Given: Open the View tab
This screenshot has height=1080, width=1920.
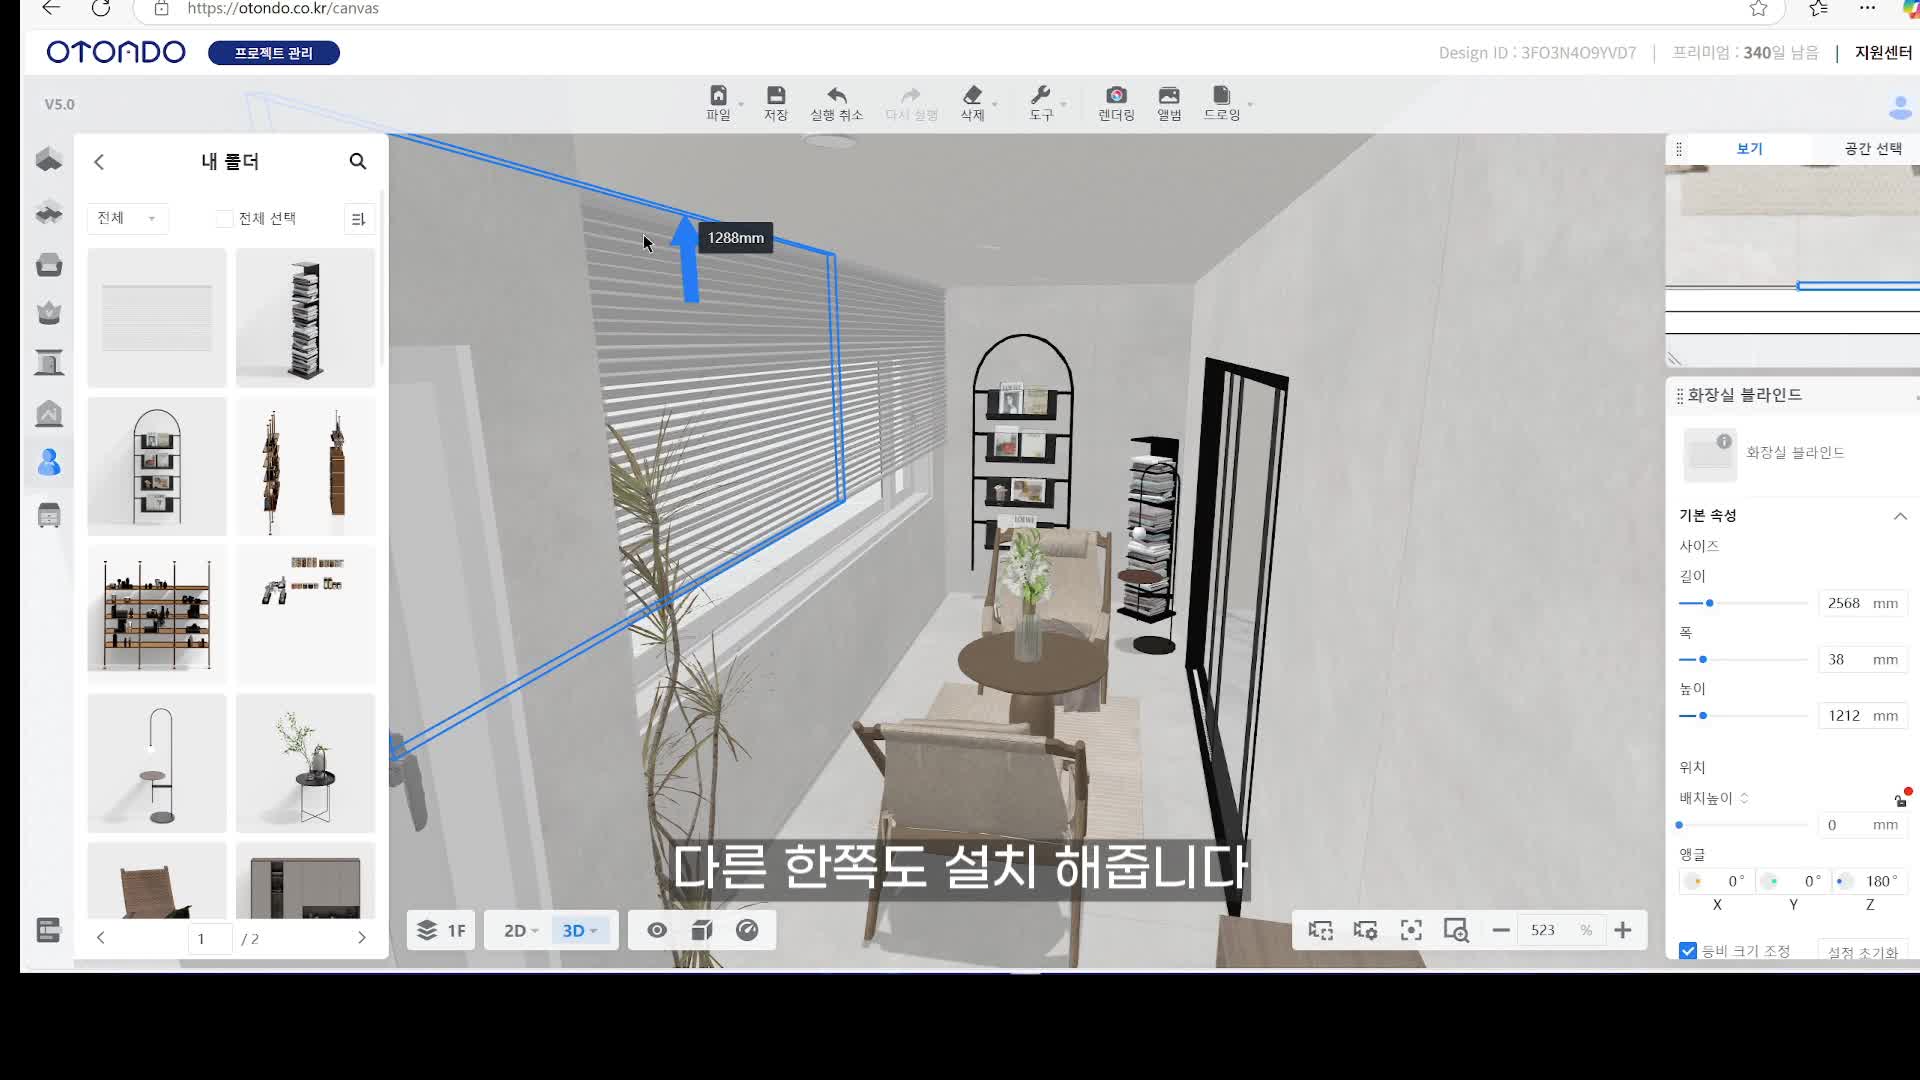Looking at the screenshot, I should click(x=1749, y=149).
